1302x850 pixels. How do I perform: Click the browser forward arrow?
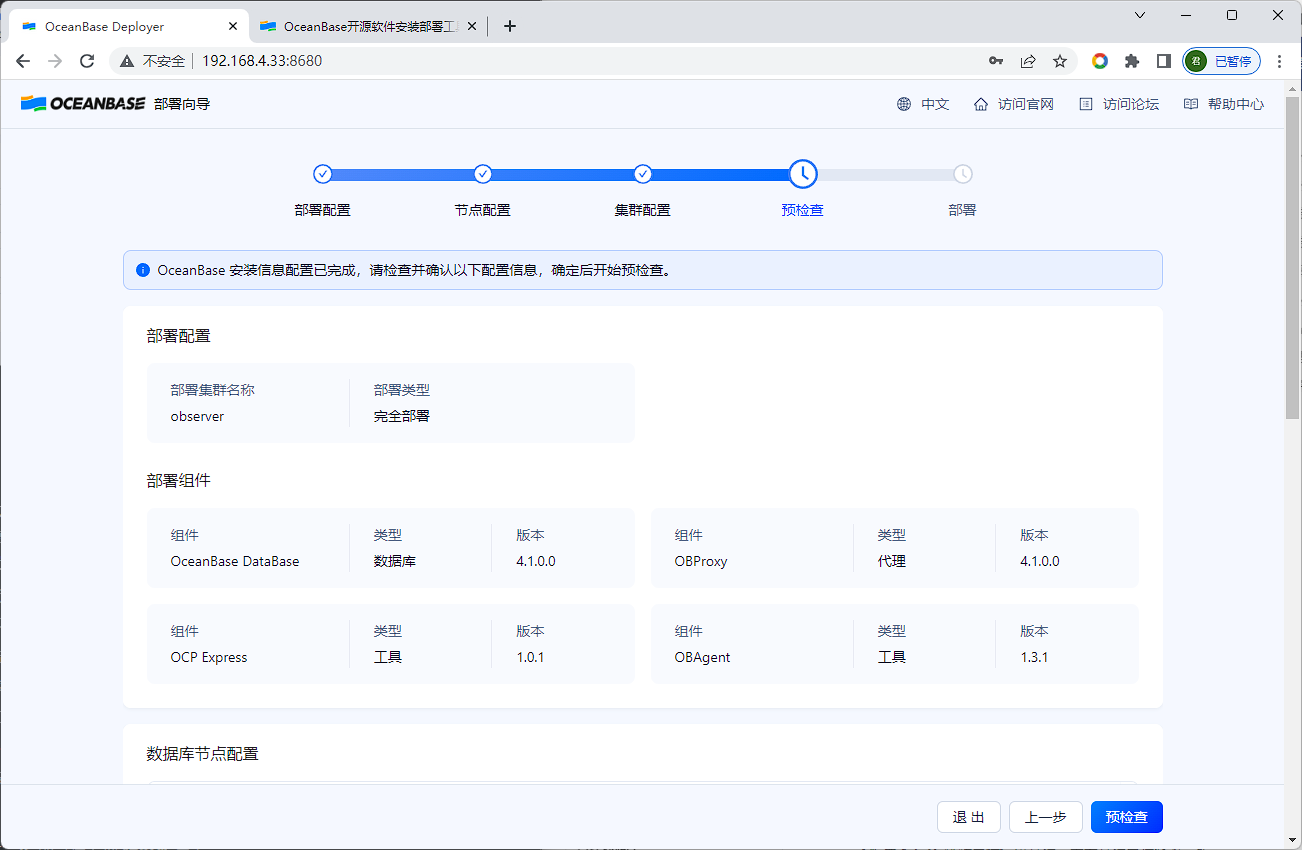click(x=55, y=61)
